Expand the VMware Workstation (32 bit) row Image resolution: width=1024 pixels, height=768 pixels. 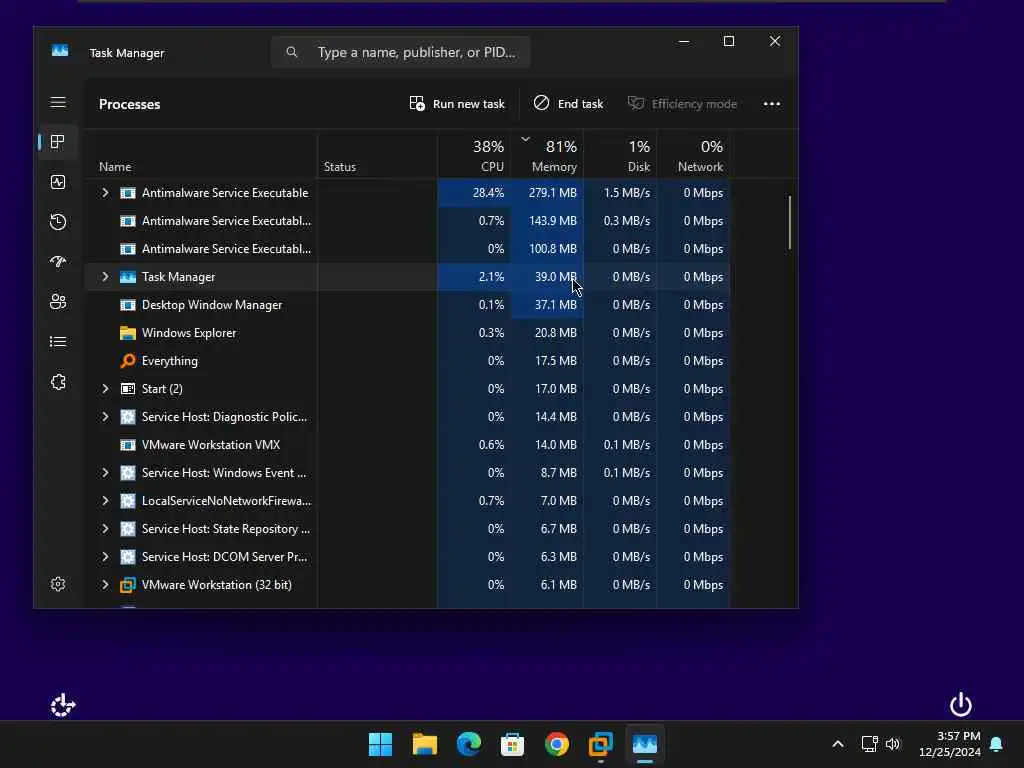(x=105, y=585)
